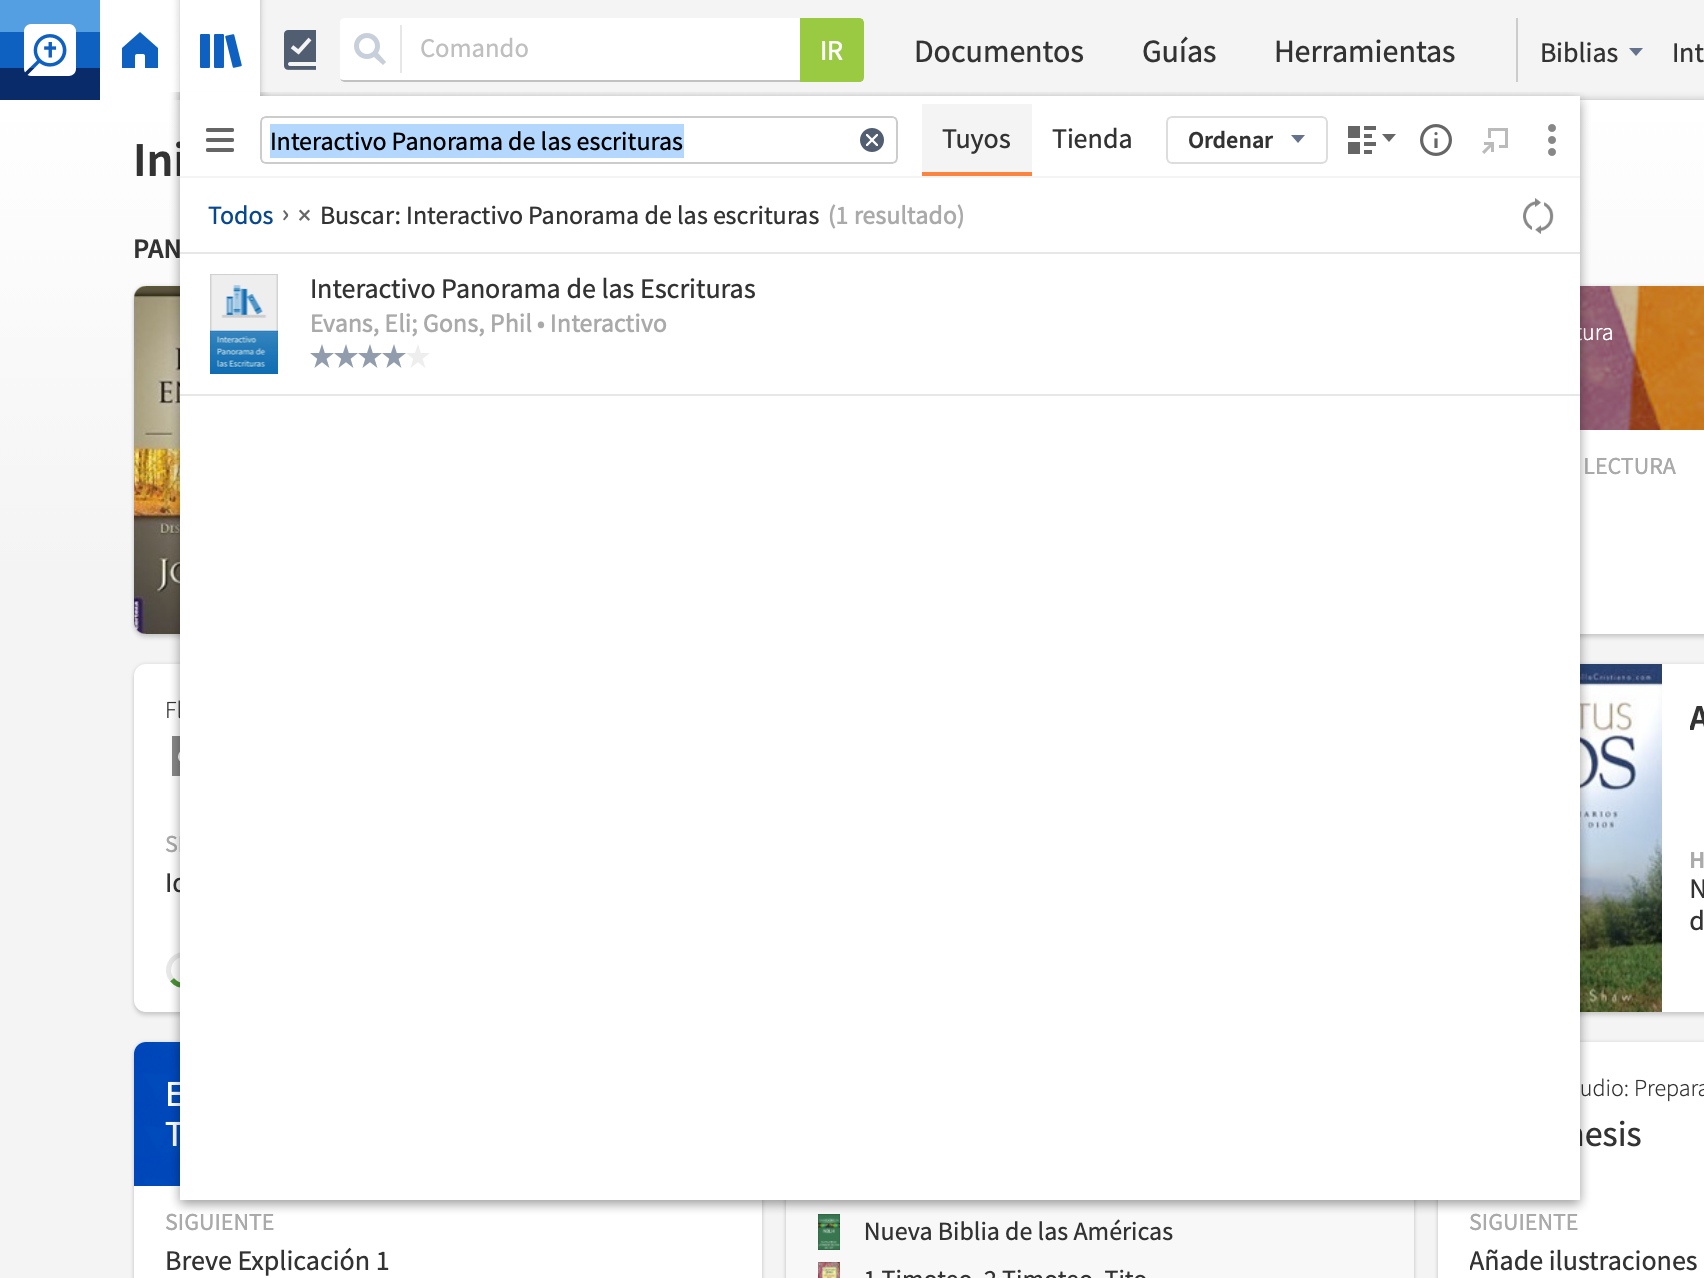This screenshot has height=1278, width=1704.
Task: Clear the library search text
Action: (x=872, y=140)
